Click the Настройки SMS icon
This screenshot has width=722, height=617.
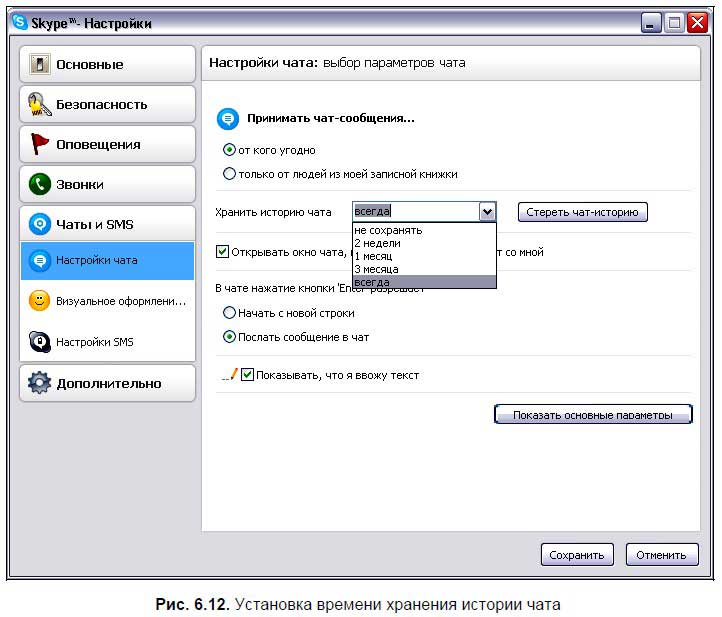coord(39,342)
